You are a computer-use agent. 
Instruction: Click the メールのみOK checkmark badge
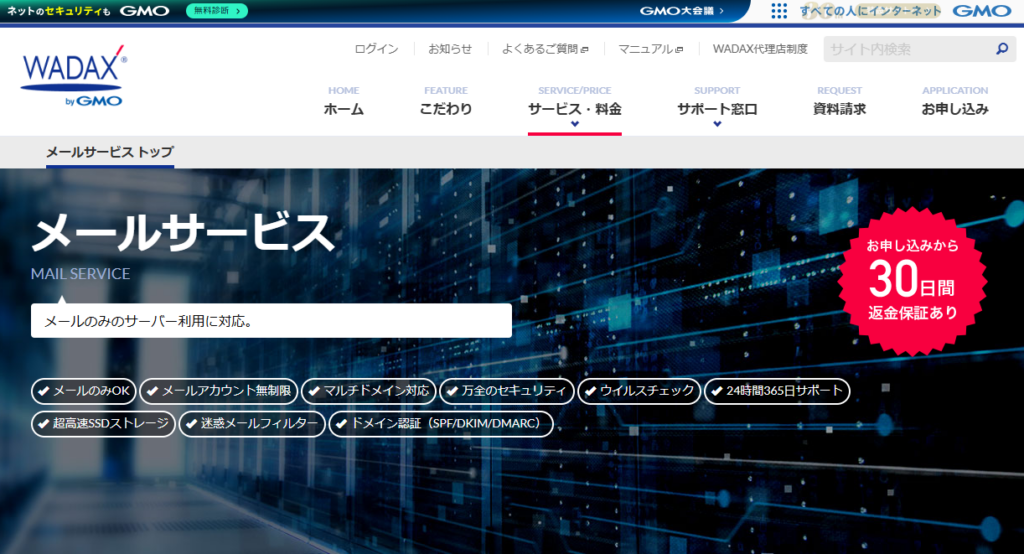(84, 390)
